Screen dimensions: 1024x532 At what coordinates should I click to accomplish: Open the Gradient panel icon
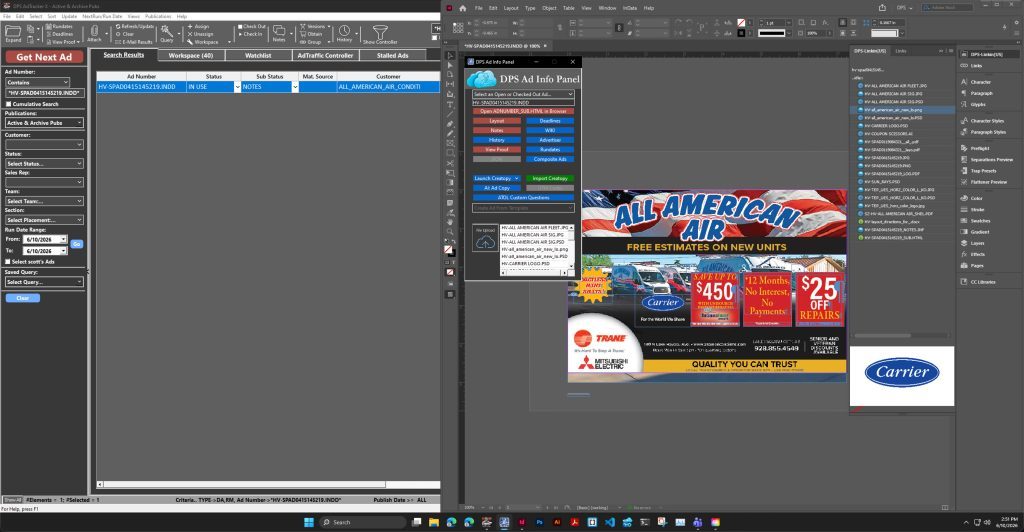[x=964, y=232]
